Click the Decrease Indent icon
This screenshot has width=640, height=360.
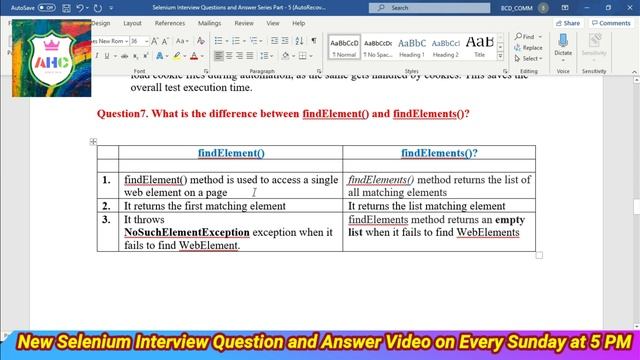274,41
